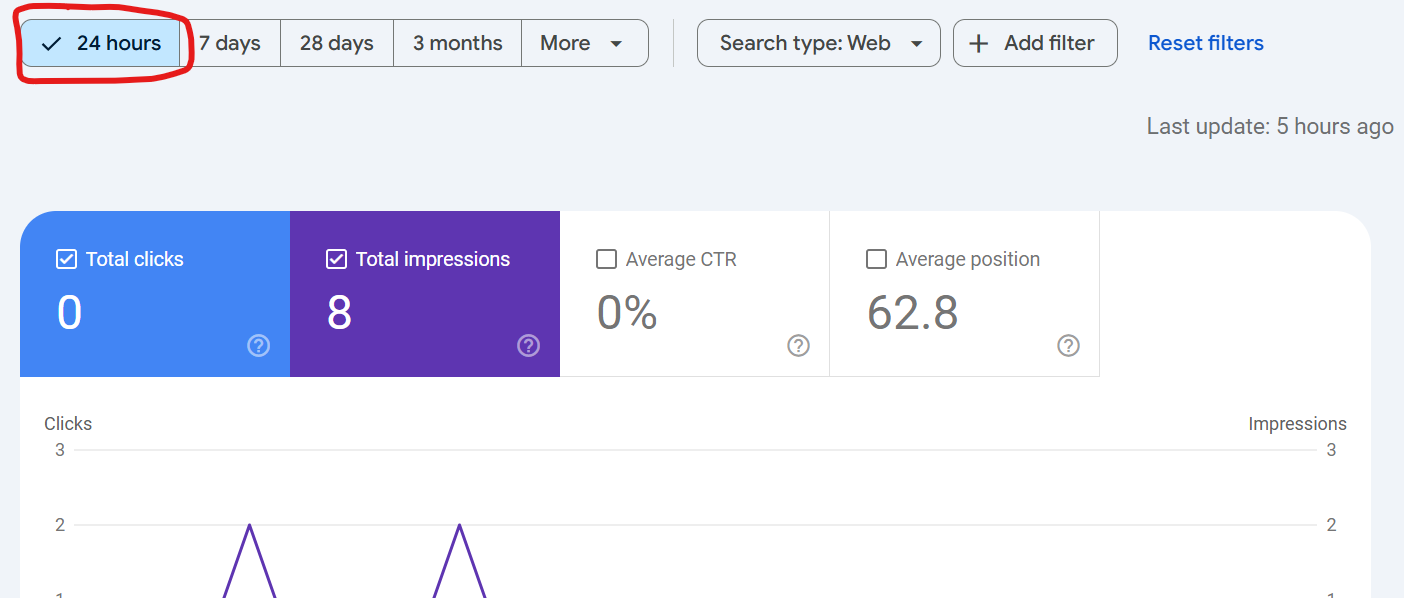Screen dimensions: 1404x598
Task: Click the Impressions axis label
Action: pyautogui.click(x=1297, y=424)
